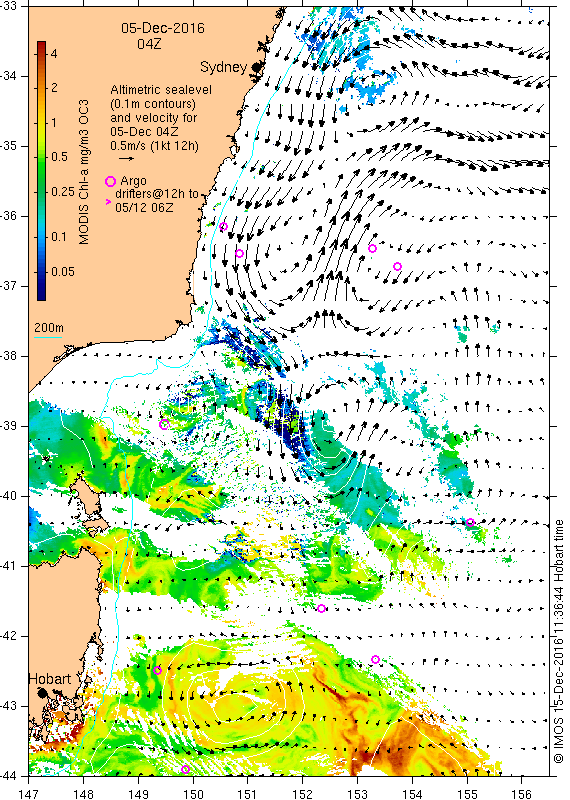This screenshot has width=570, height=800.
Task: Click the 'drifters@12h to' legend text
Action: click(157, 194)
